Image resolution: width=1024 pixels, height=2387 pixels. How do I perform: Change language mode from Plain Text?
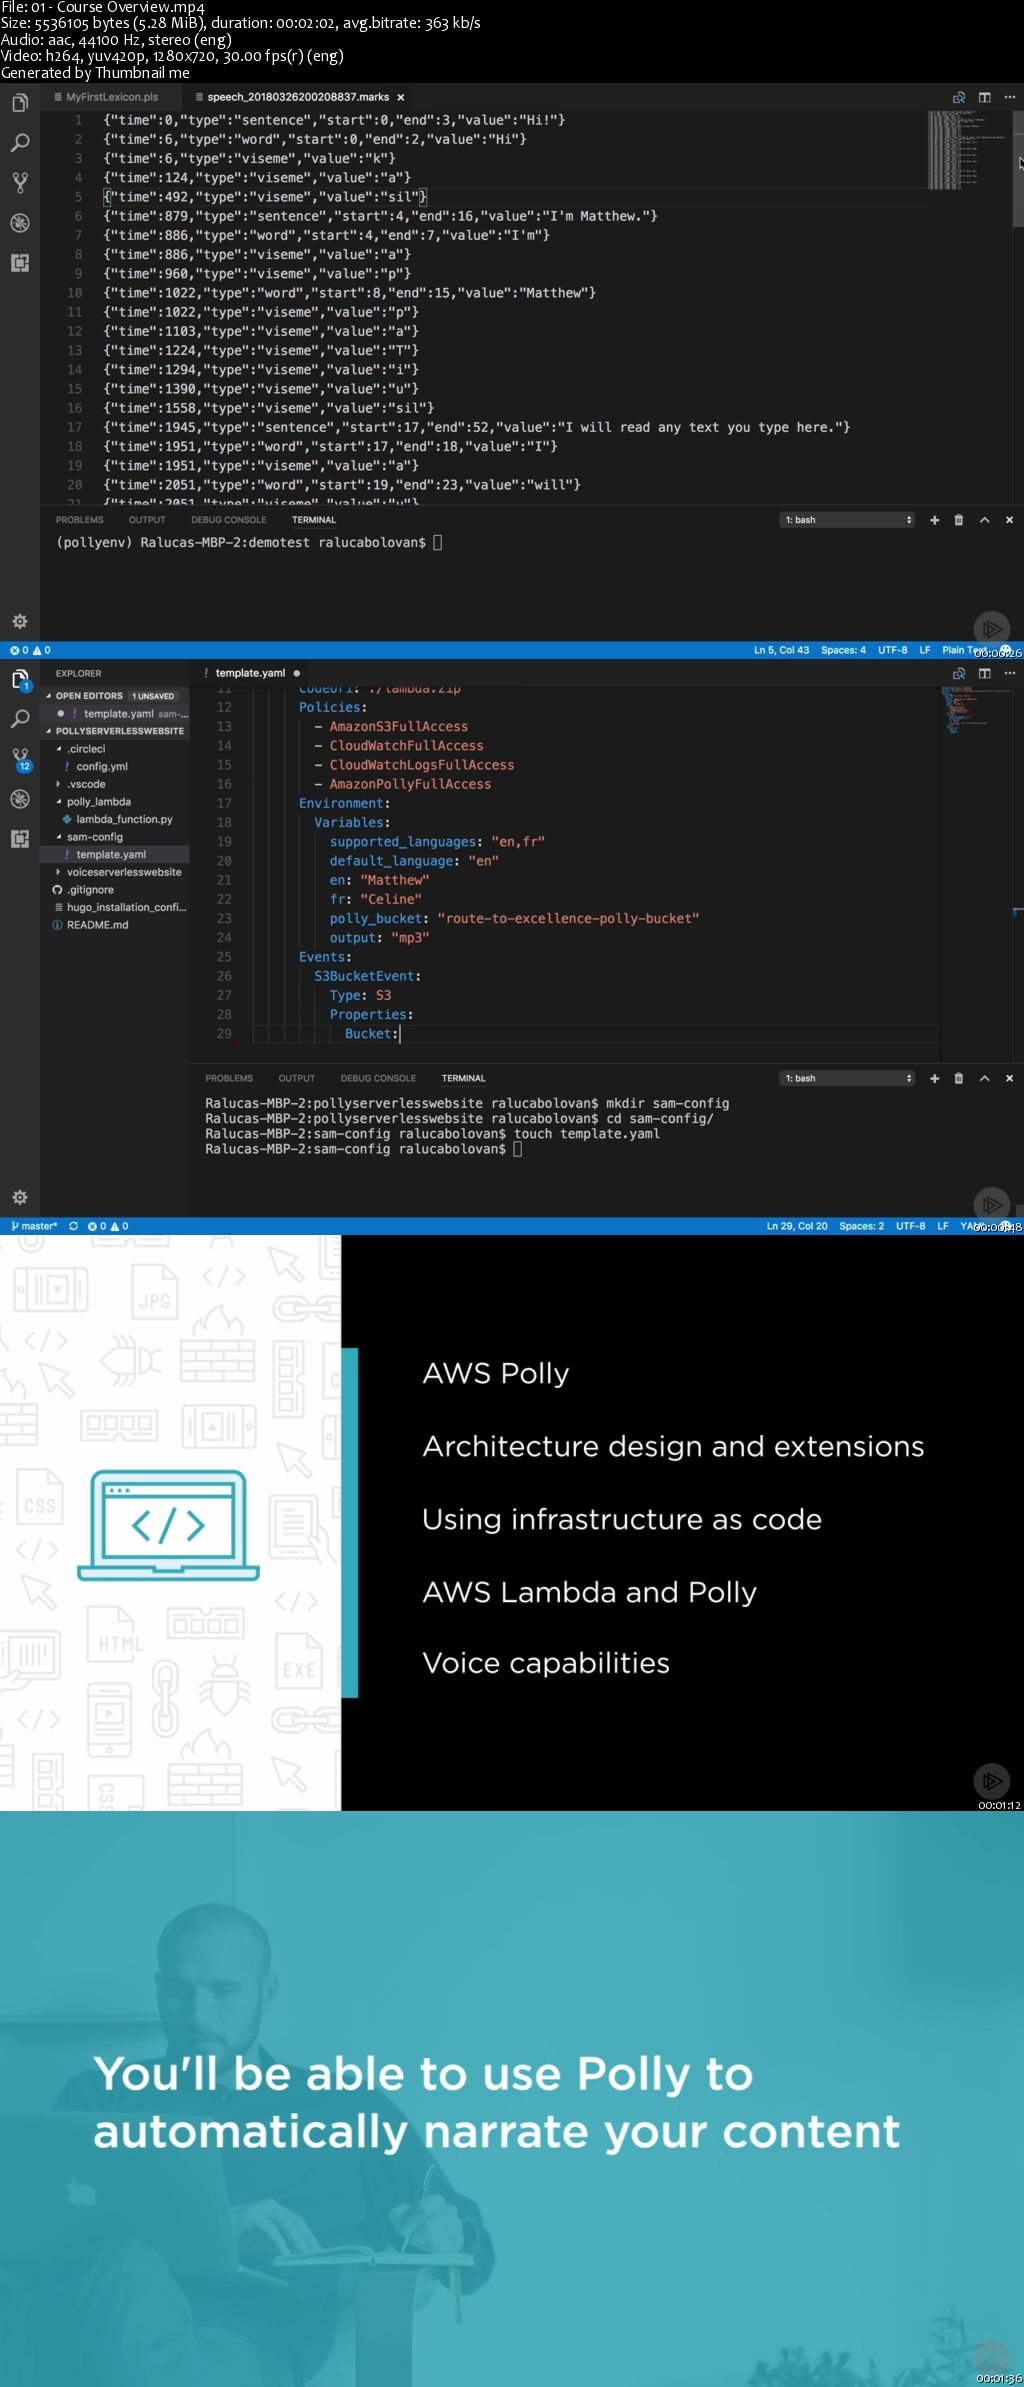click(x=965, y=650)
